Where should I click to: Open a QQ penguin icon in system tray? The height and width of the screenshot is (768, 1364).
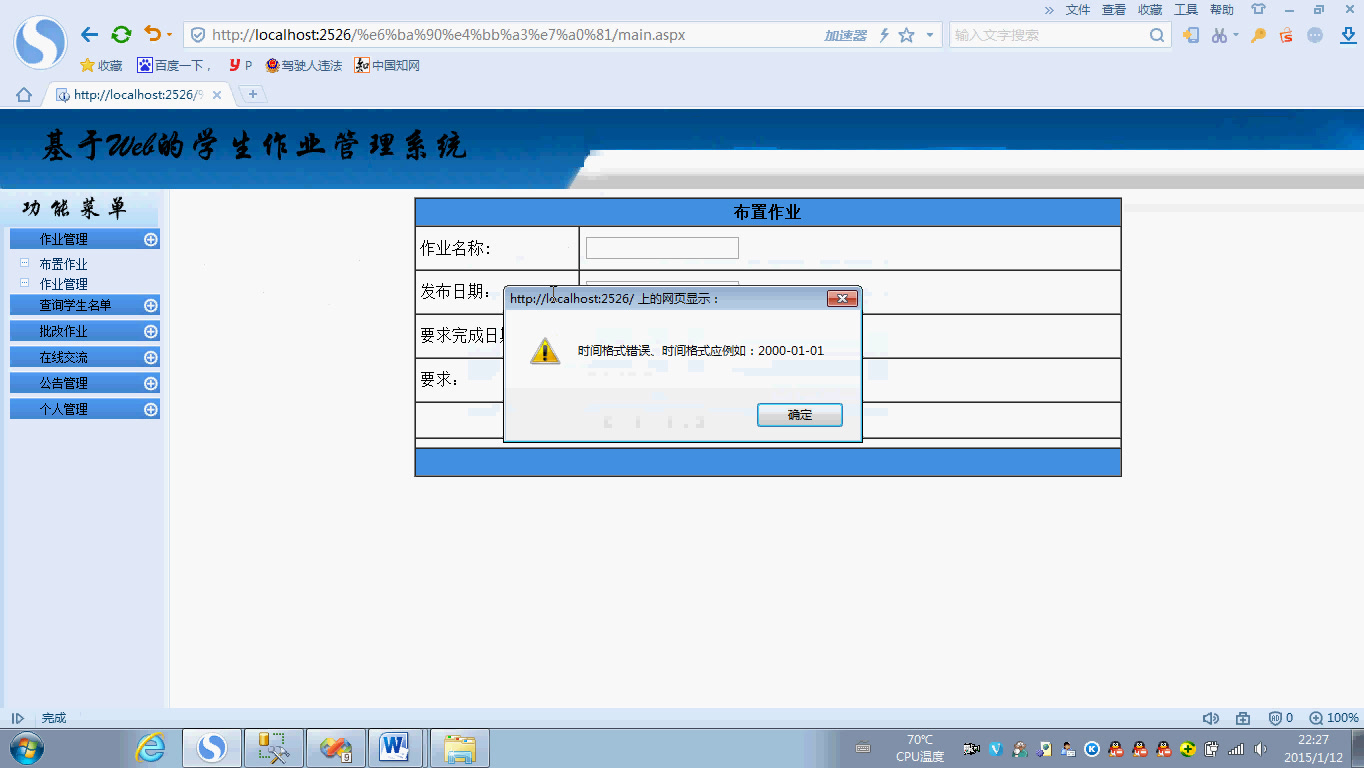point(1114,750)
